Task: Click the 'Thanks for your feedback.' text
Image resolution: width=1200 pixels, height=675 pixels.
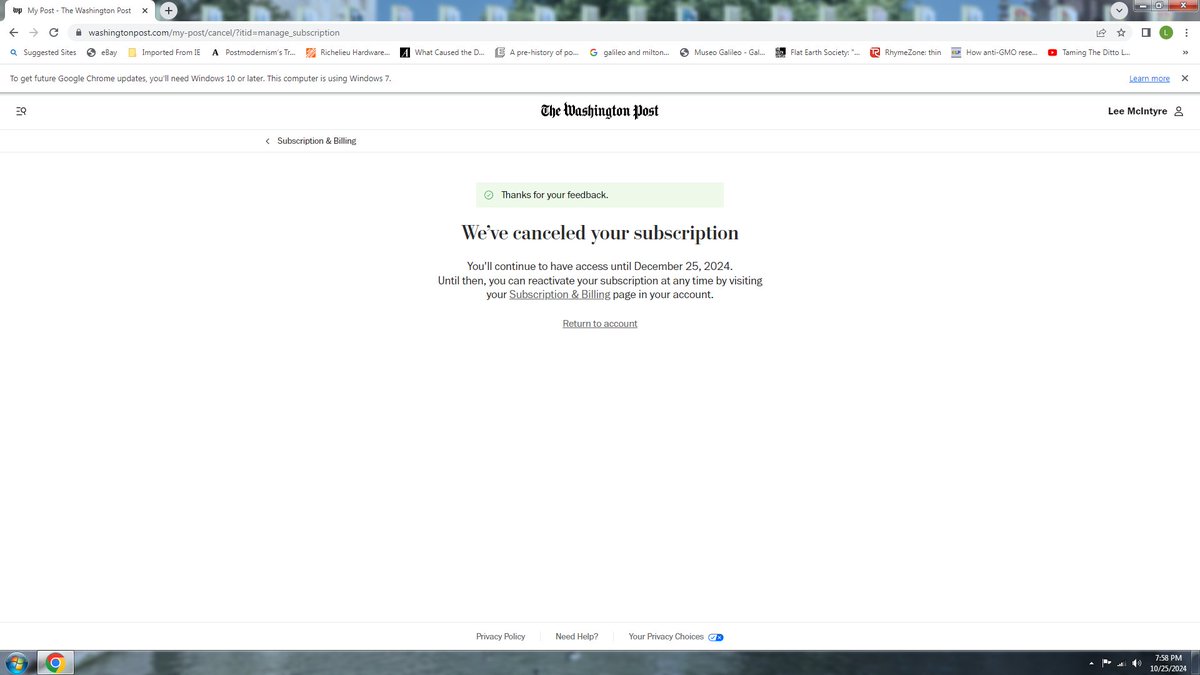Action: pos(554,195)
